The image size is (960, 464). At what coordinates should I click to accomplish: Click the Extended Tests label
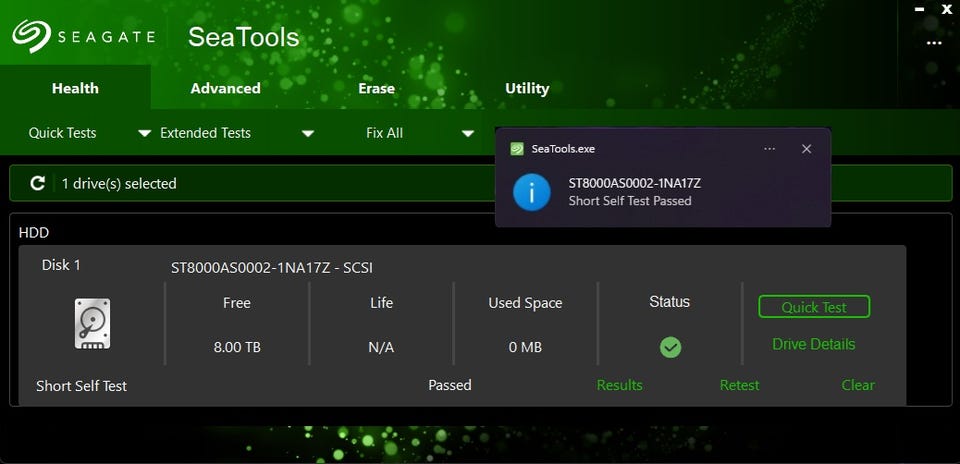(205, 133)
